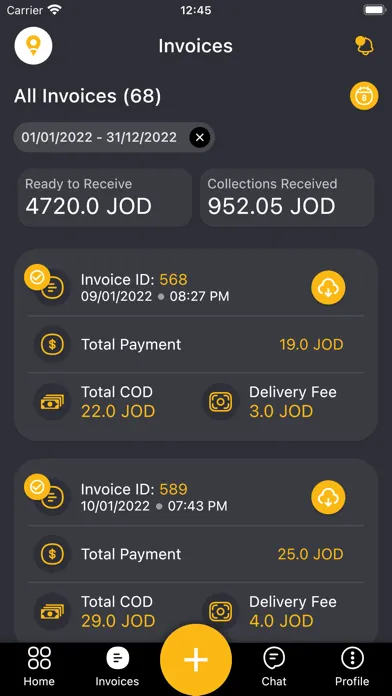This screenshot has width=392, height=696.
Task: Open the Profile tab
Action: point(352,666)
